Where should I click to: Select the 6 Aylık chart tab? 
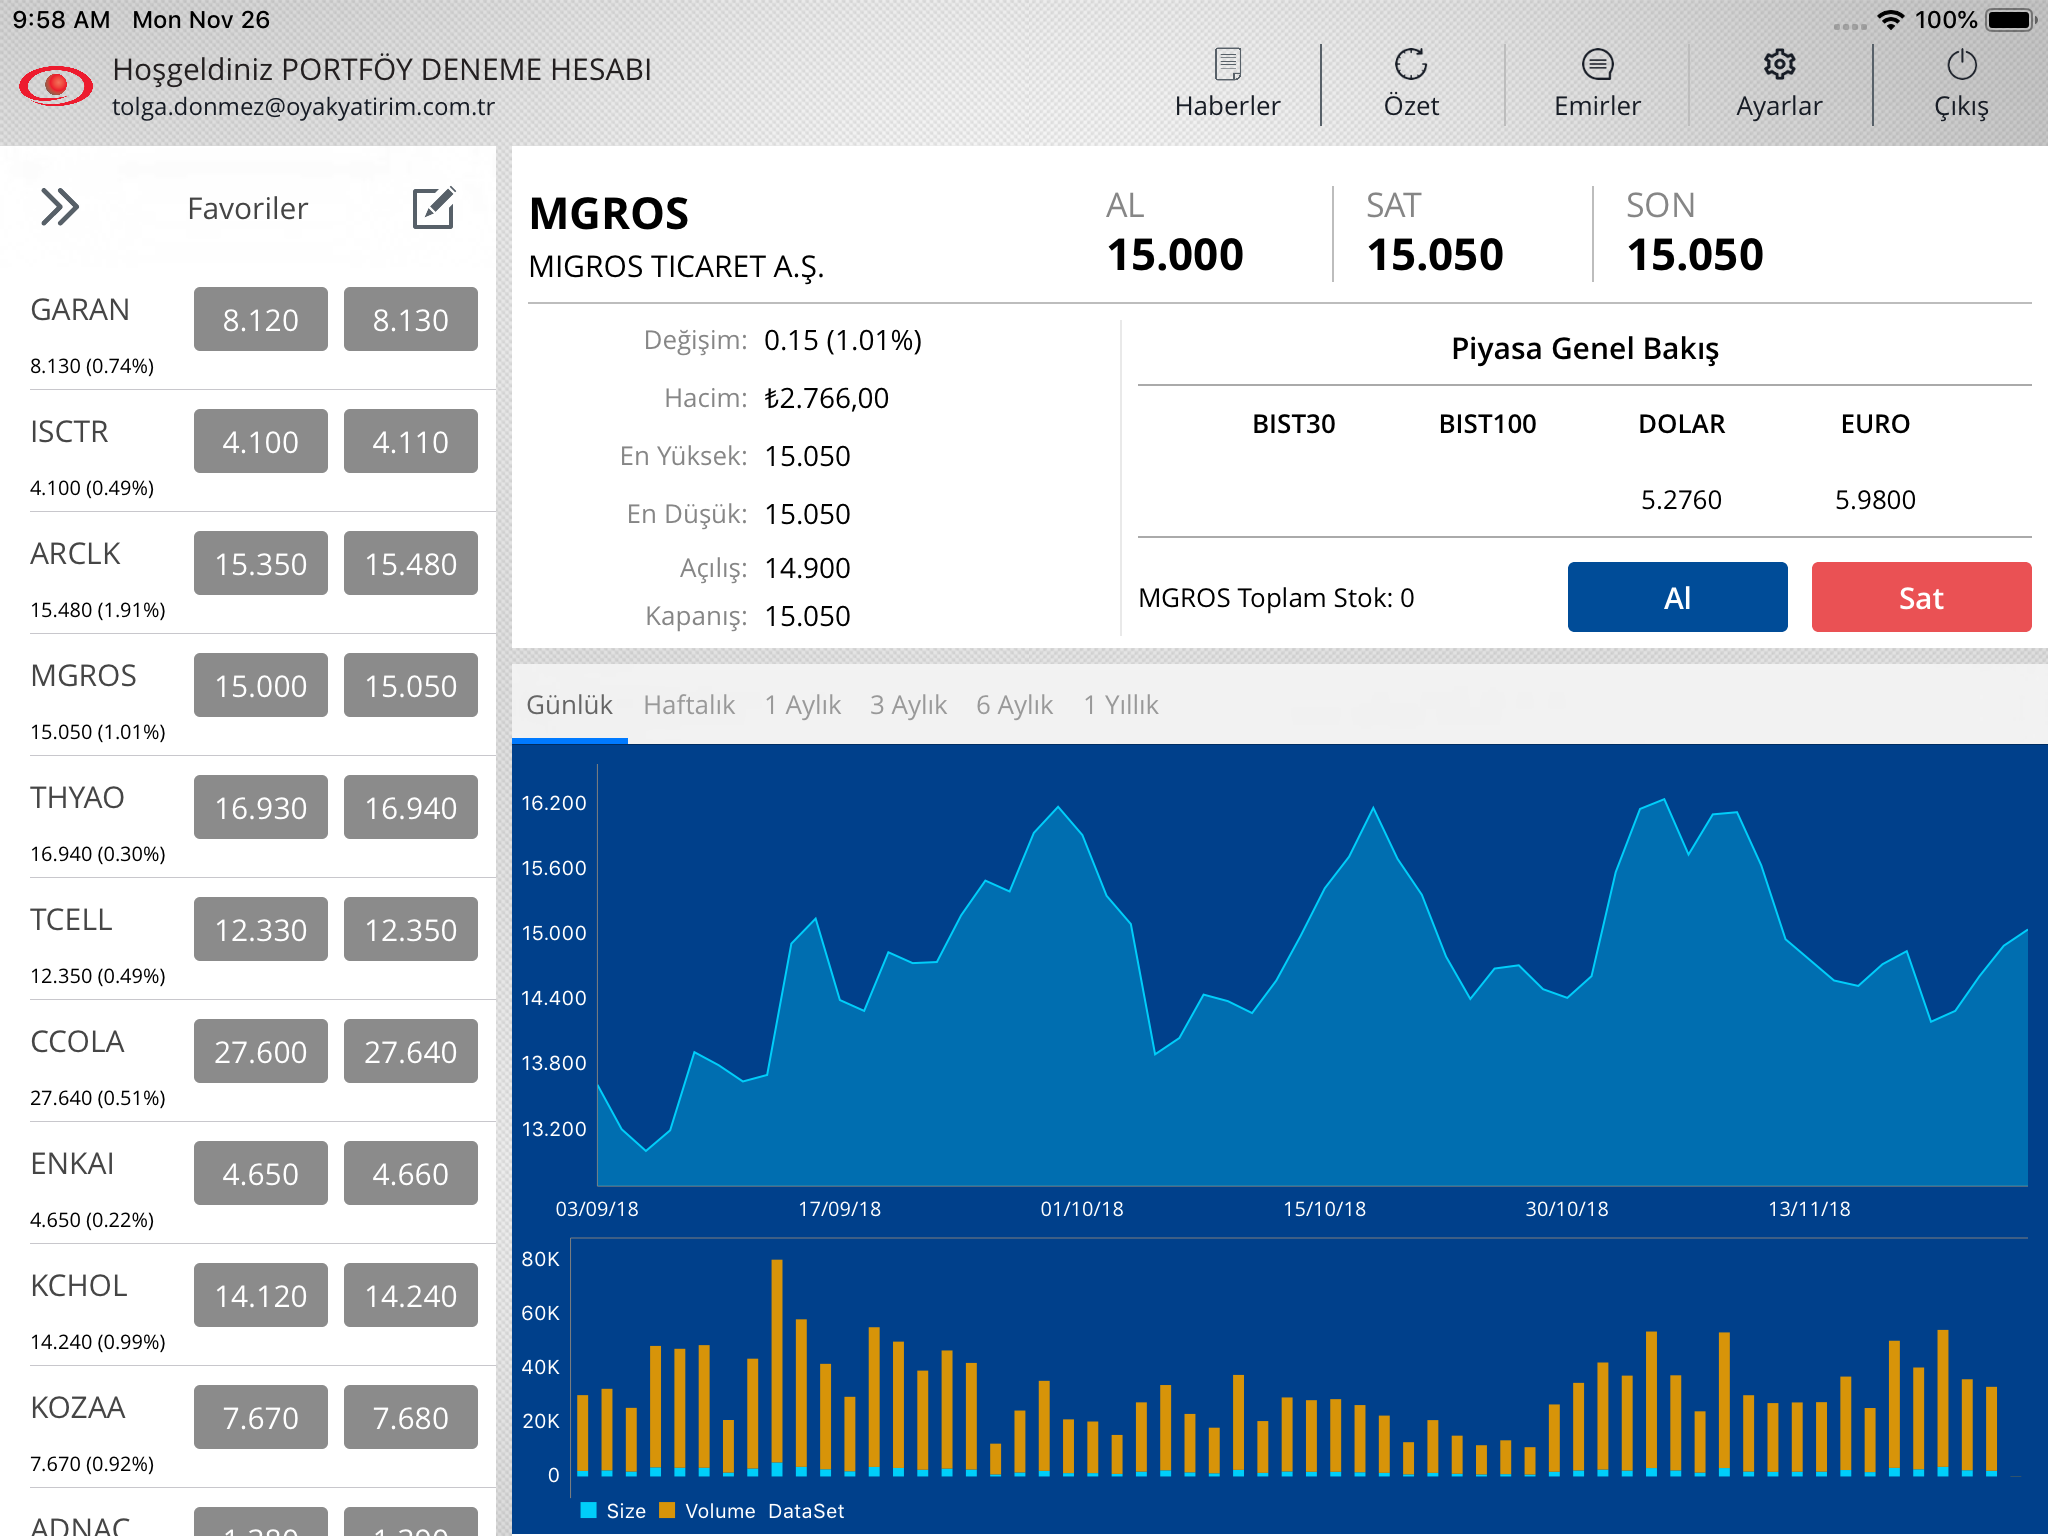[x=1014, y=705]
